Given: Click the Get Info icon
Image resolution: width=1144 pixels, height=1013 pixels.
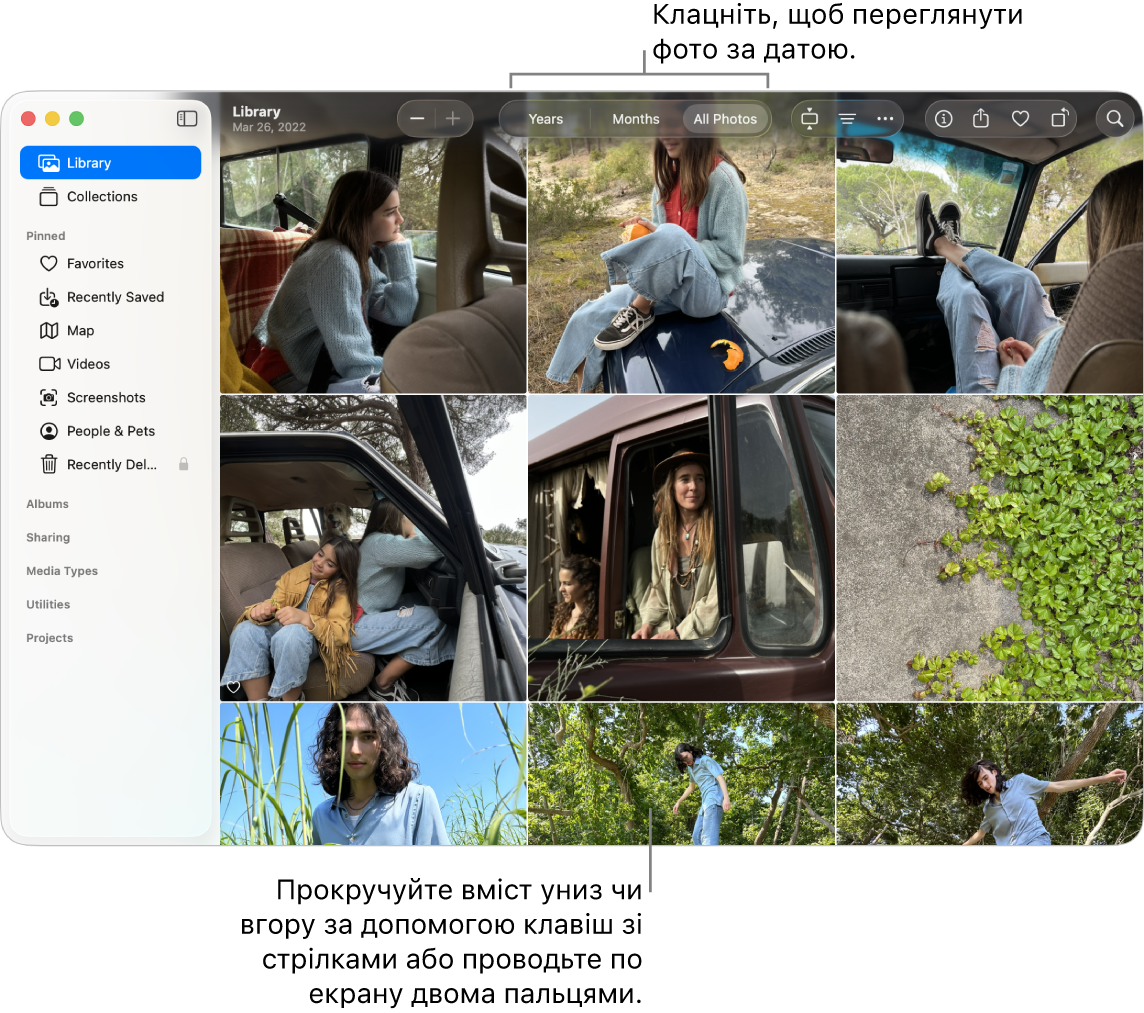Looking at the screenshot, I should (x=943, y=119).
